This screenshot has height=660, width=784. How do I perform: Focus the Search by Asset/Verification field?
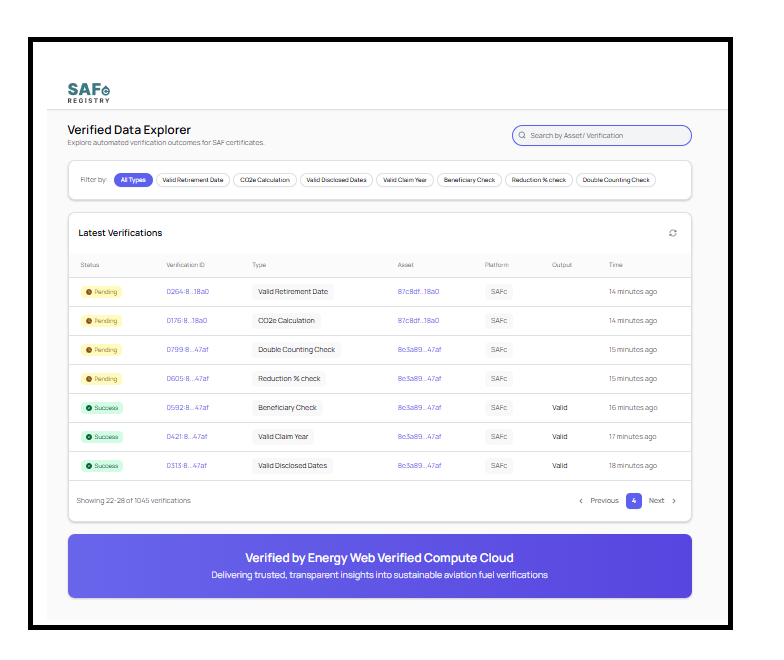tap(602, 136)
